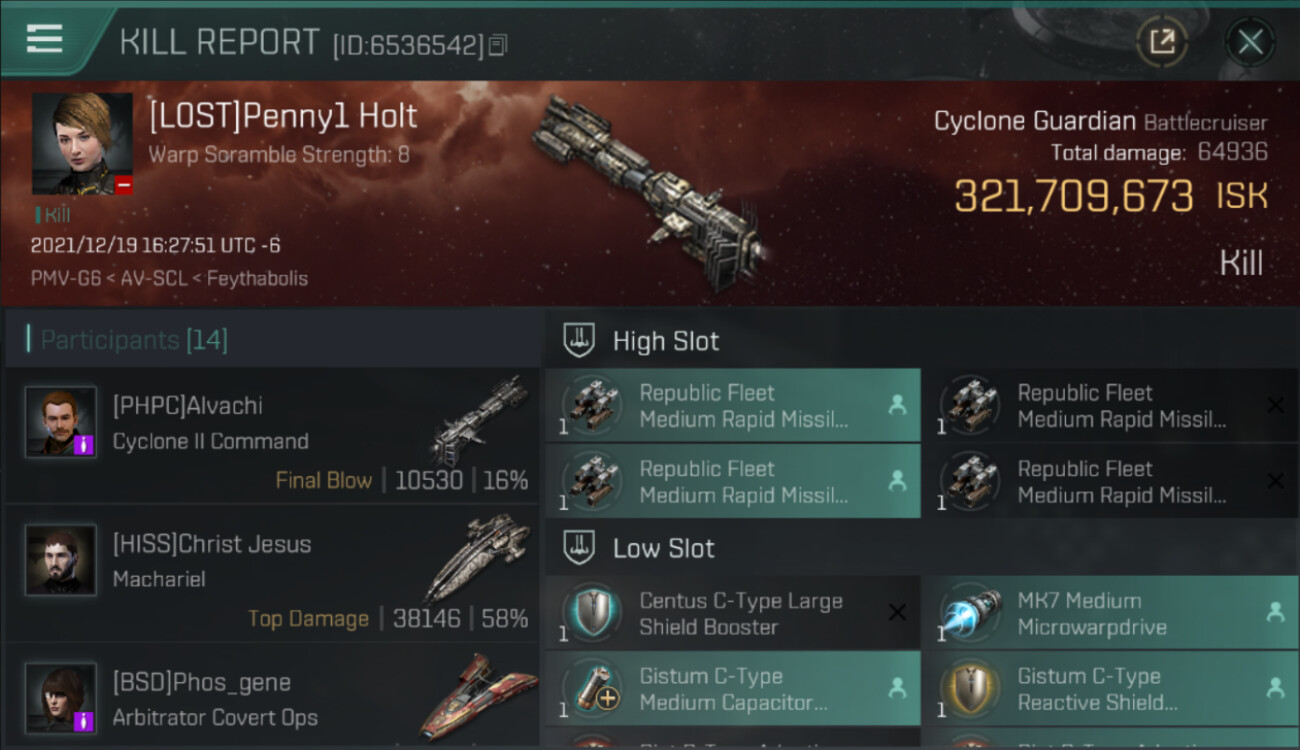Viewport: 1300px width, 750px height.
Task: Open the hamburger menu icon
Action: tap(44, 38)
